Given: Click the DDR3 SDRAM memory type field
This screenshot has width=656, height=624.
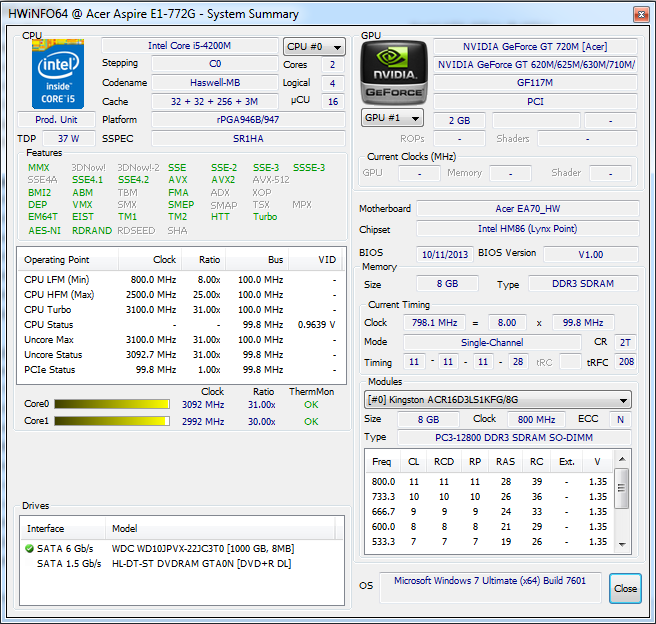Looking at the screenshot, I should tap(583, 284).
